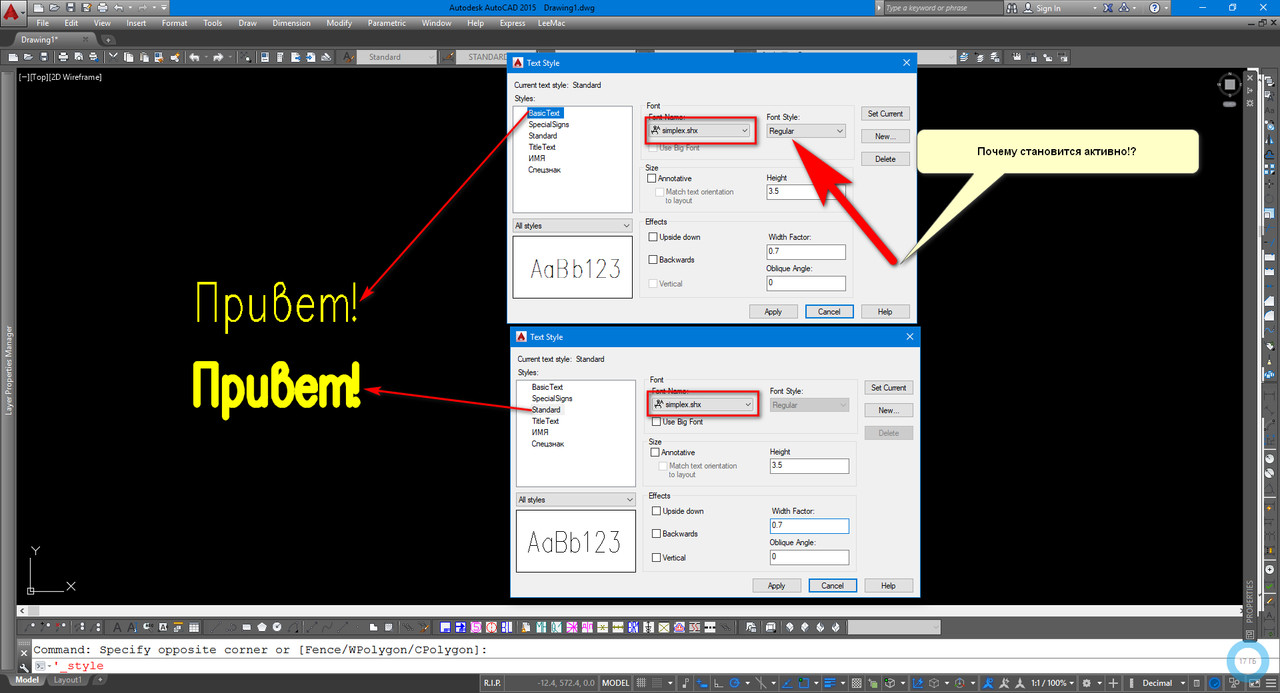
Task: Click Customization hamburger icon in status bar
Action: point(1271,682)
